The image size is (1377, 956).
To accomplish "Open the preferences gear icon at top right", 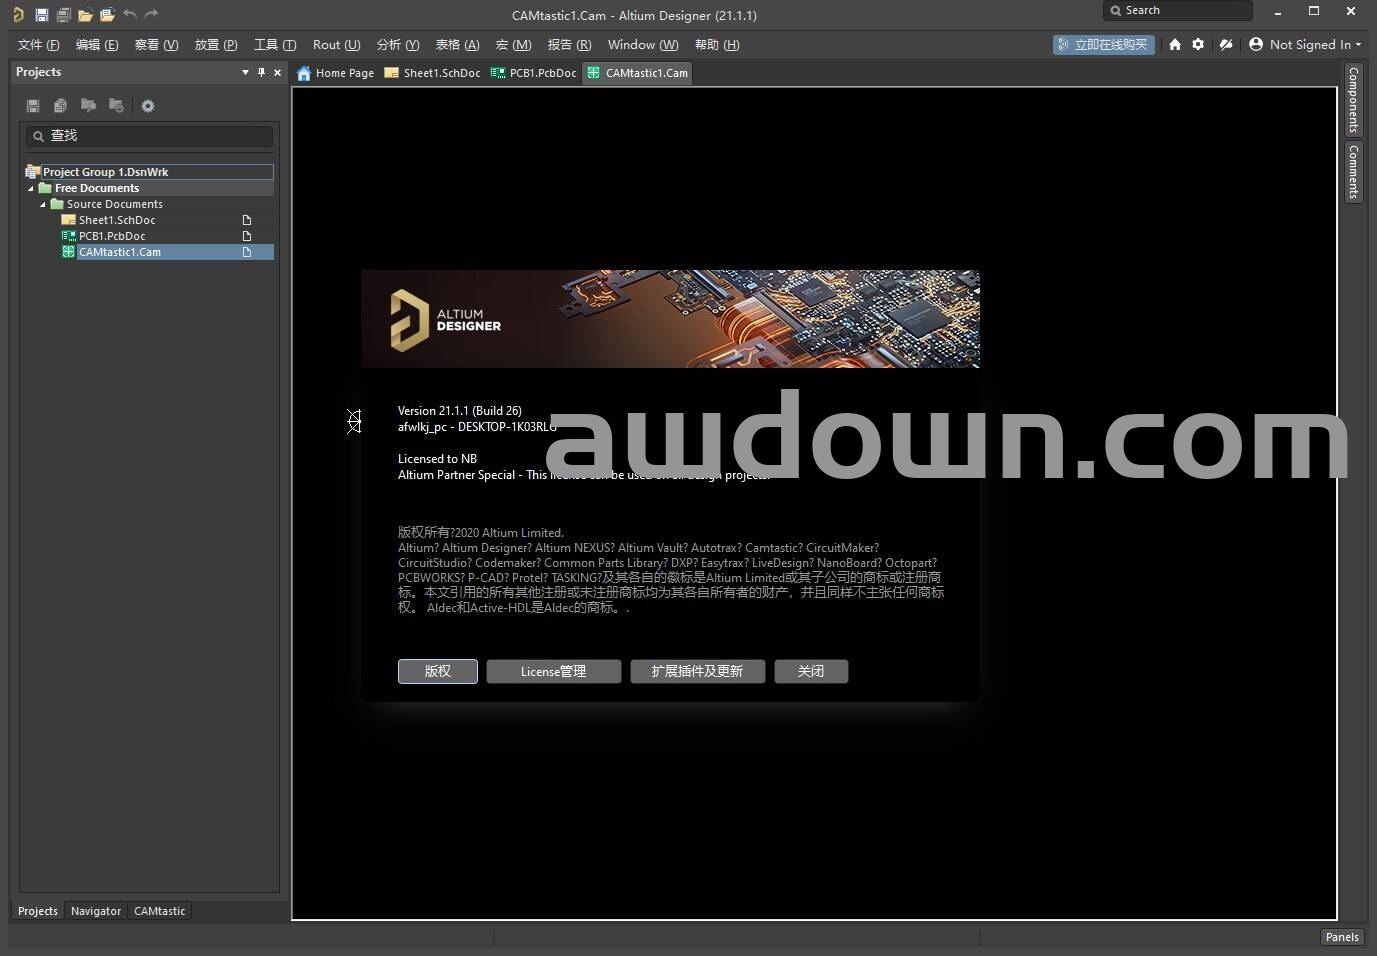I will pyautogui.click(x=1198, y=44).
